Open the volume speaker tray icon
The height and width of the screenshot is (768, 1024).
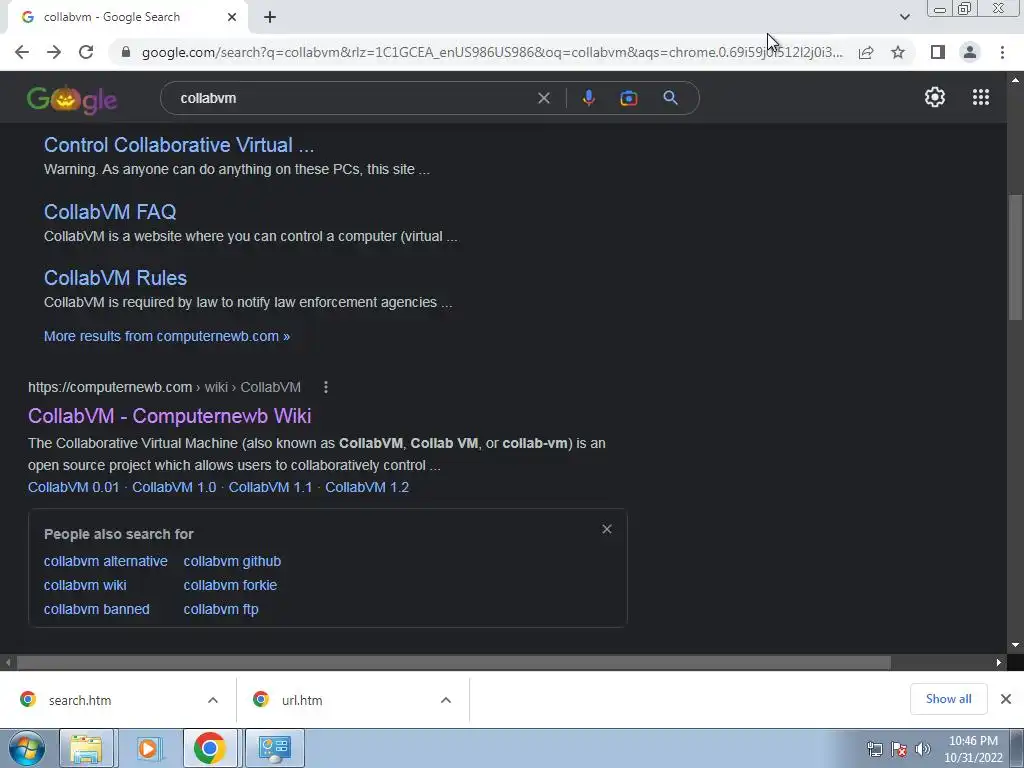[x=923, y=749]
